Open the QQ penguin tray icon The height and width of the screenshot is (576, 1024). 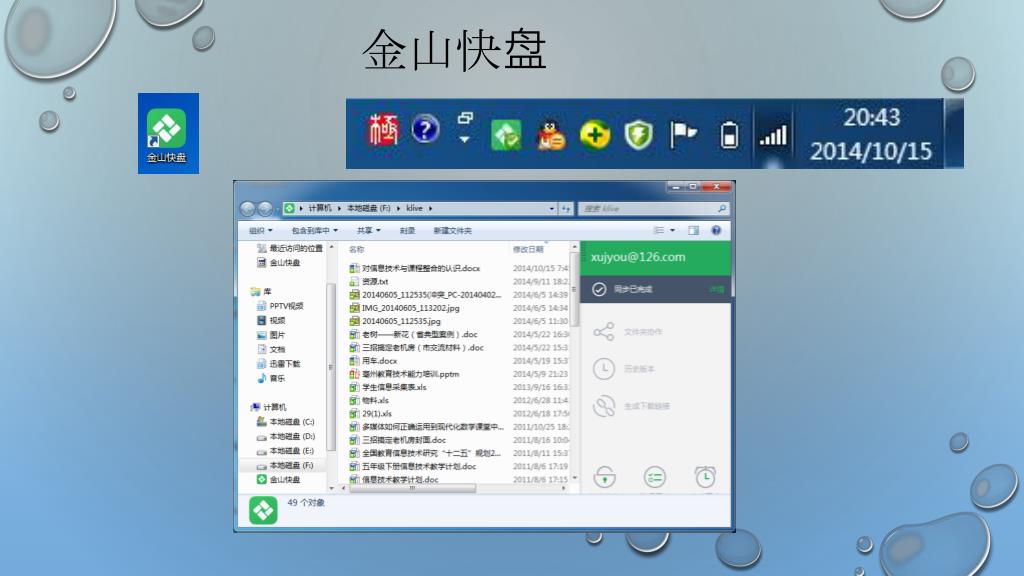[551, 135]
